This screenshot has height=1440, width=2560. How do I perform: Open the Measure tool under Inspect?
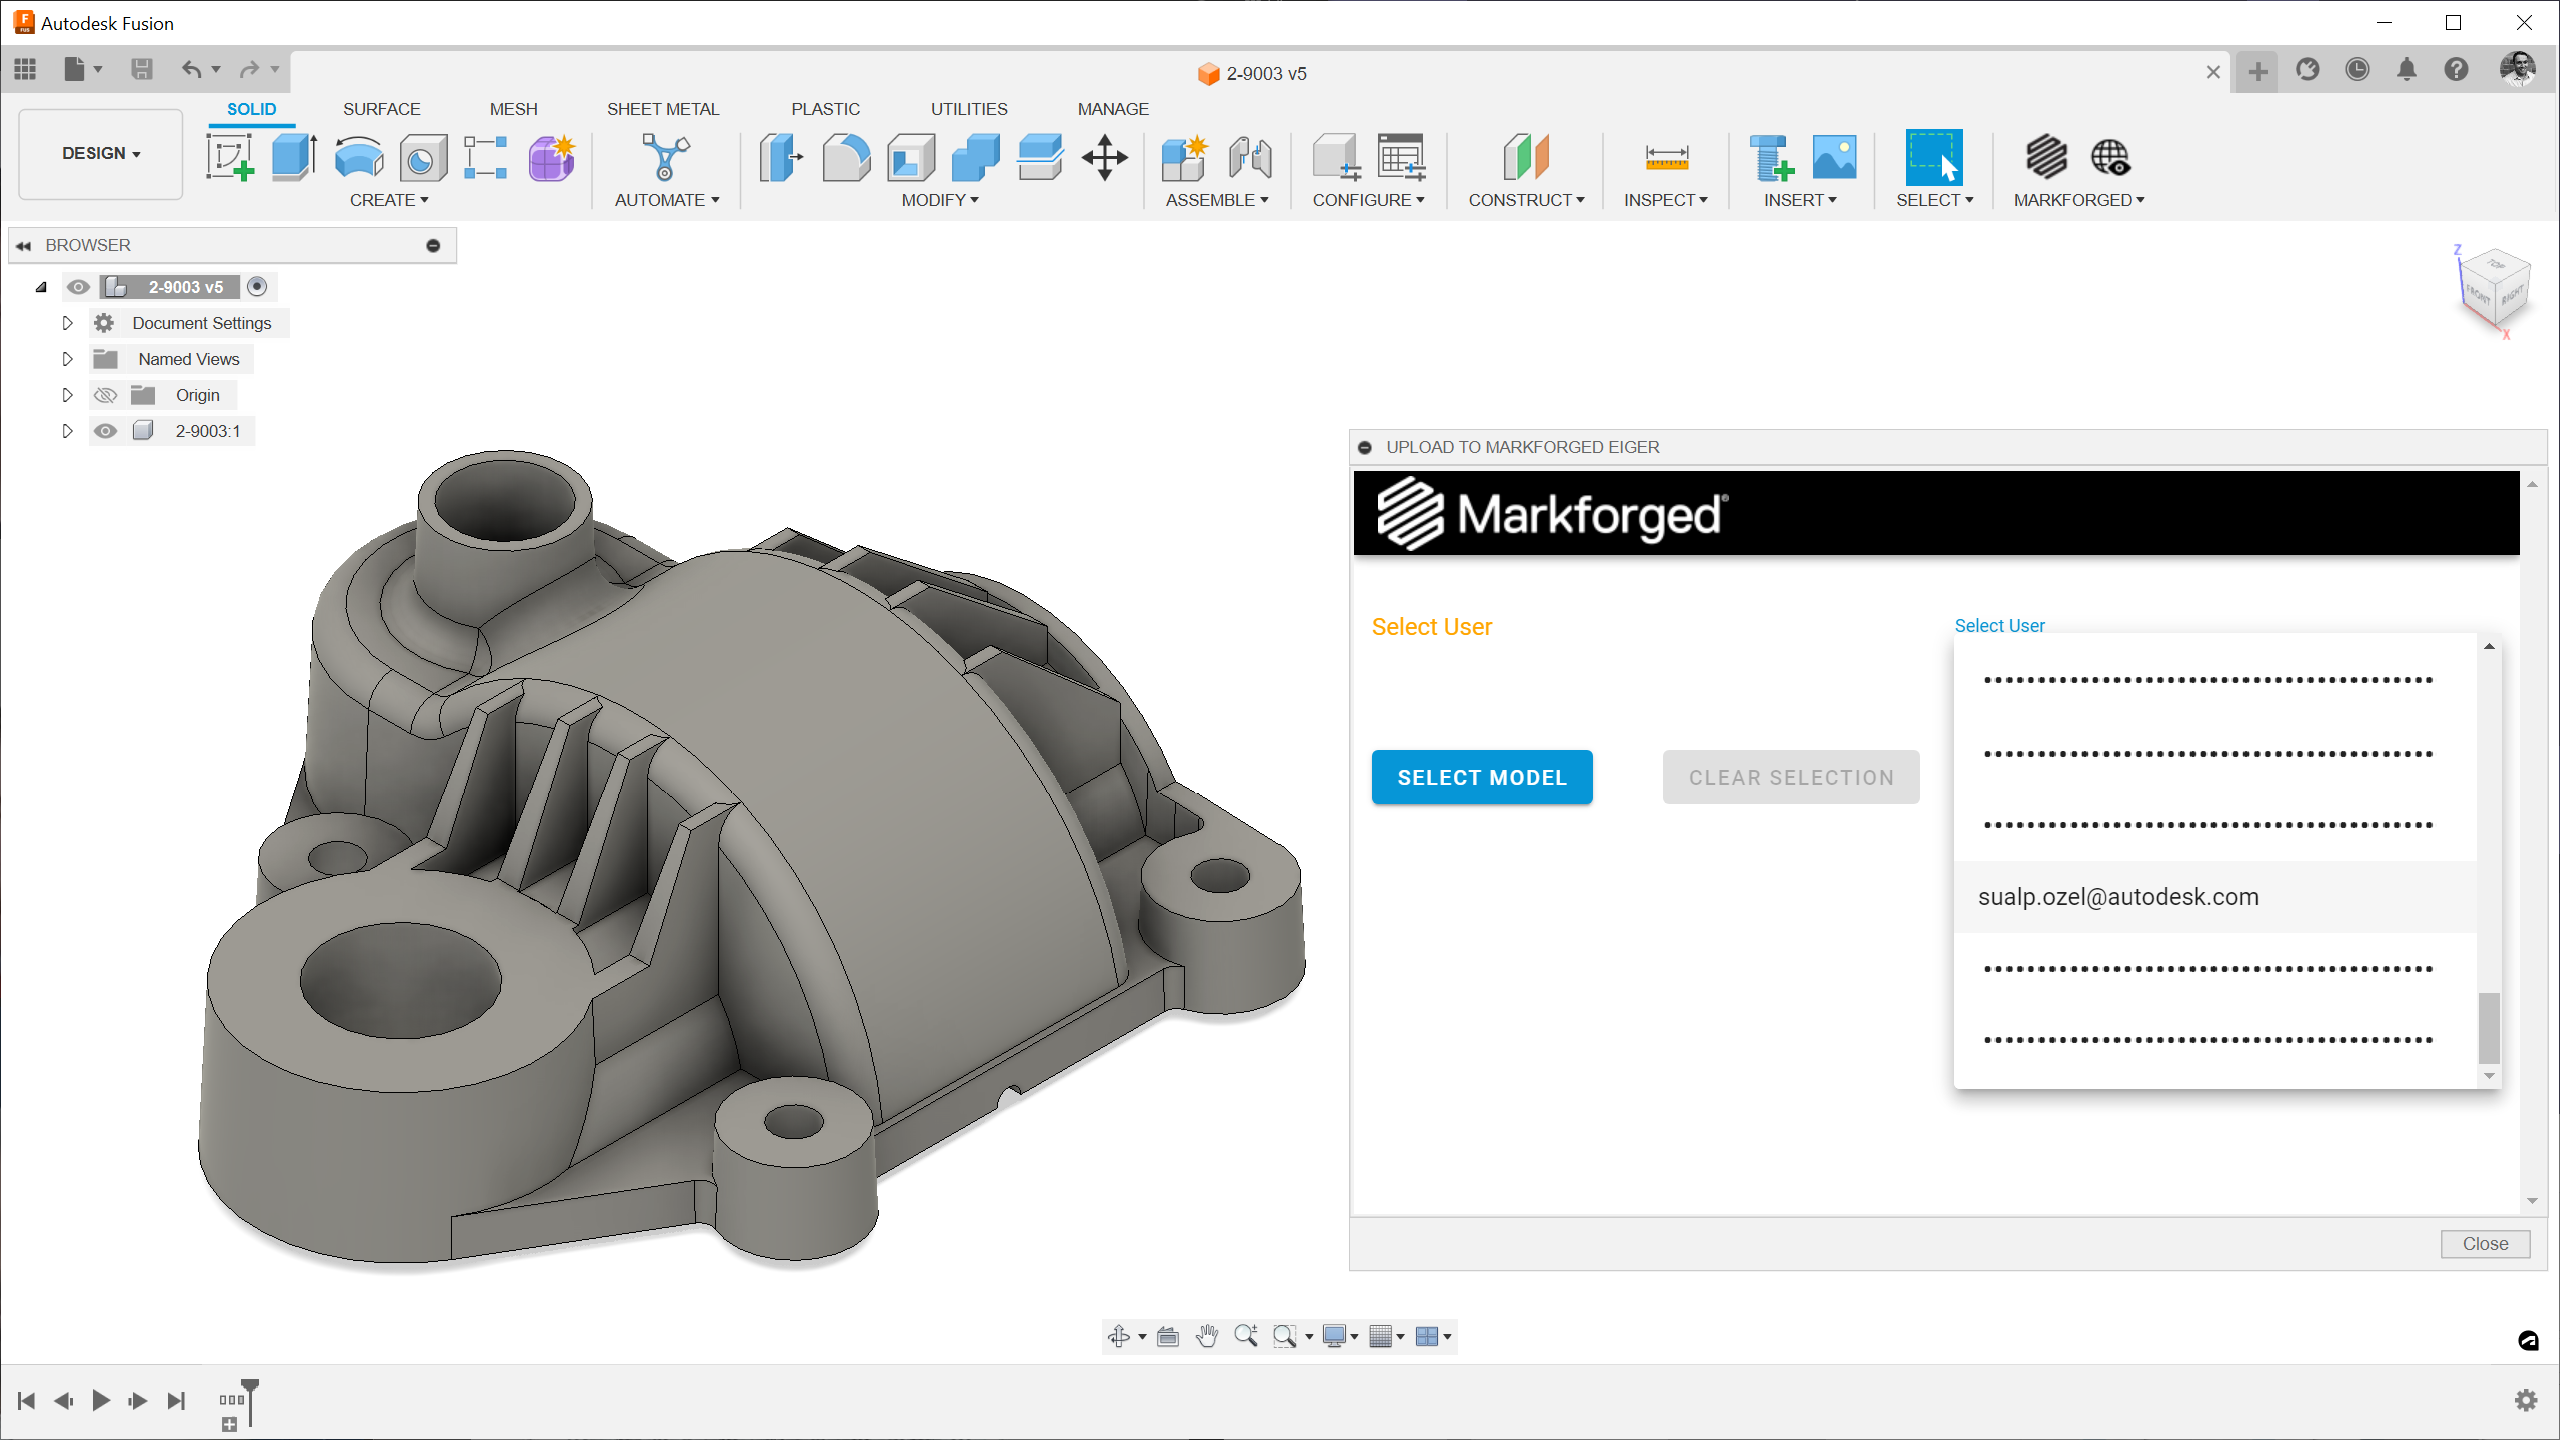pos(1666,158)
